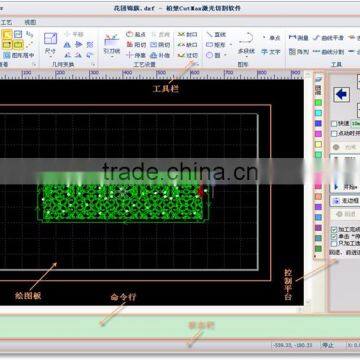
Task: Open the 引刀线 lead line tool
Action: [x=111, y=44]
